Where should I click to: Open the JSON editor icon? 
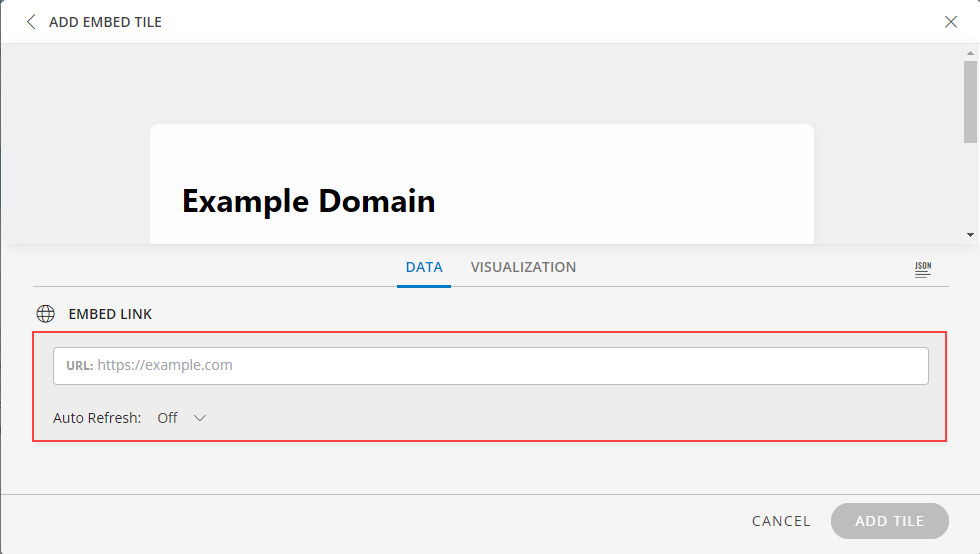tap(922, 269)
